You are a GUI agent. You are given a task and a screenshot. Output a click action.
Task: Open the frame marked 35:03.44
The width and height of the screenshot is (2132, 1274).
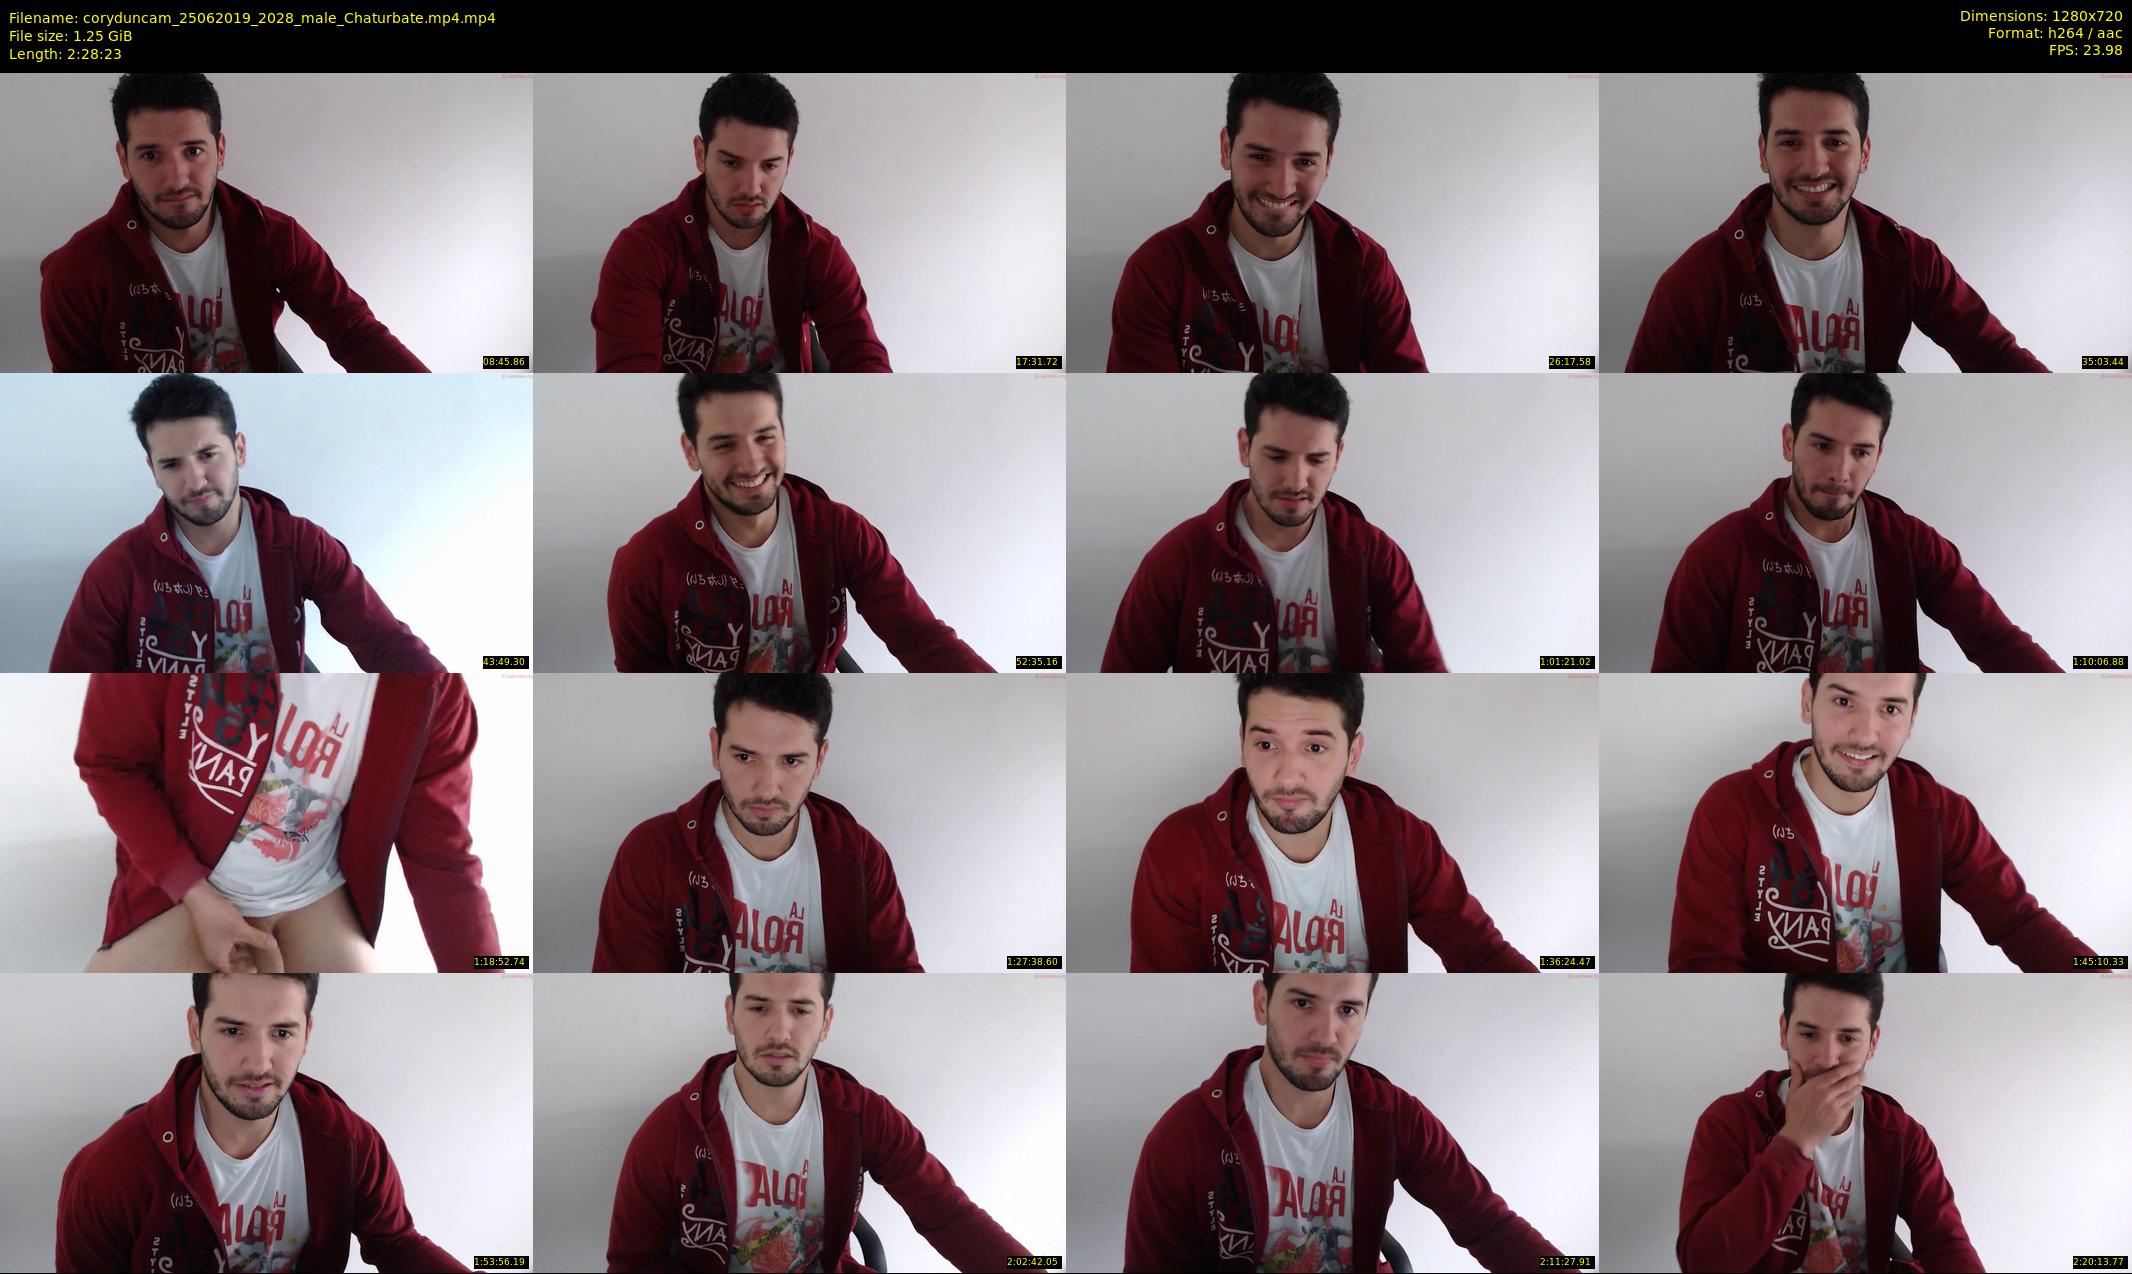1865,222
